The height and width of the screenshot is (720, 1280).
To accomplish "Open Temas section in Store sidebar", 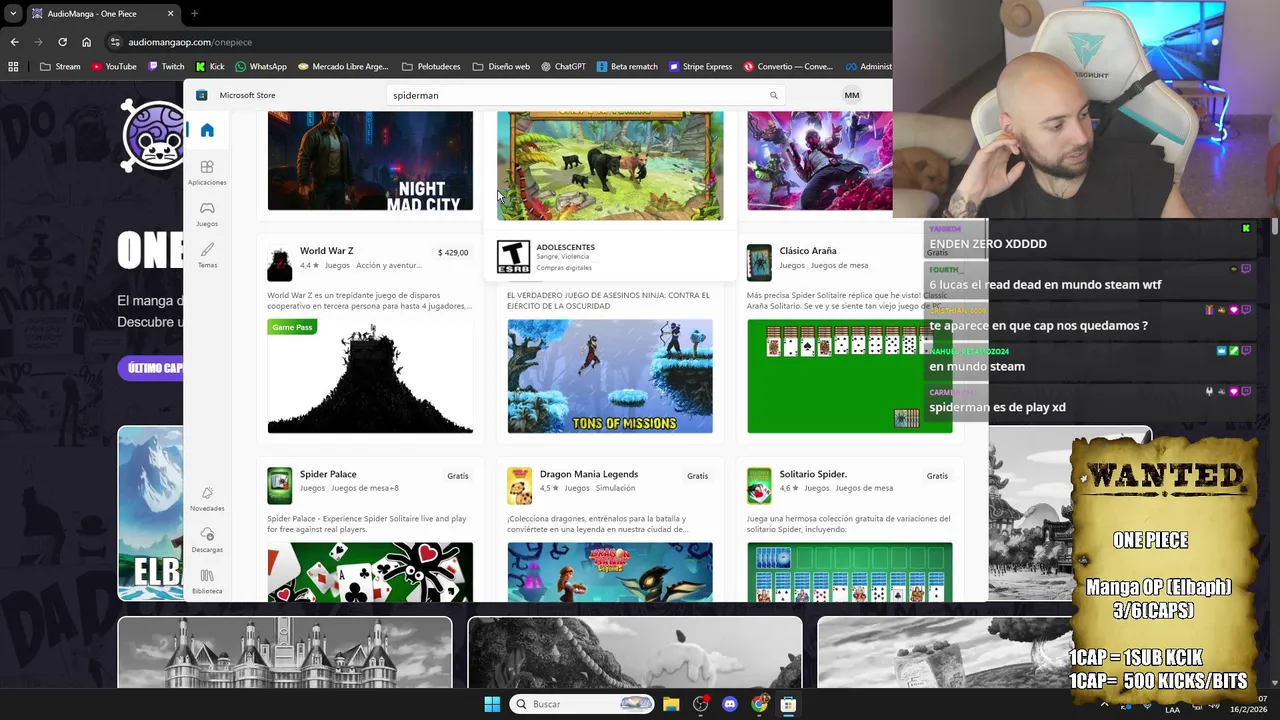I will (207, 255).
